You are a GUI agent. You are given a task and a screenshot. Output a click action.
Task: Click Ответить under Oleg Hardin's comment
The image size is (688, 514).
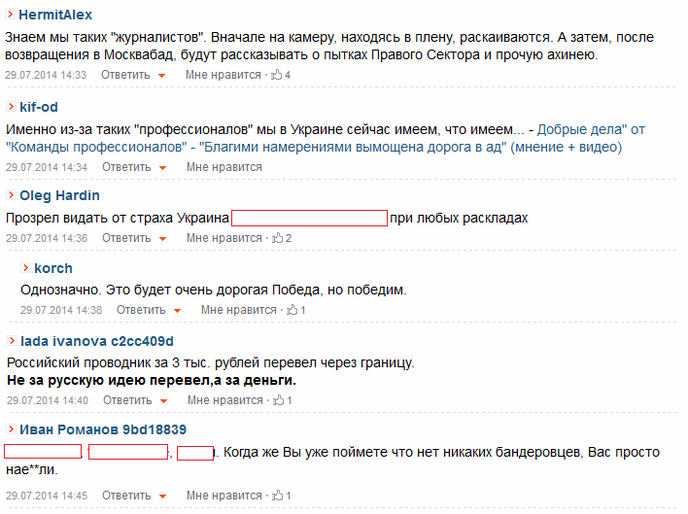point(126,238)
